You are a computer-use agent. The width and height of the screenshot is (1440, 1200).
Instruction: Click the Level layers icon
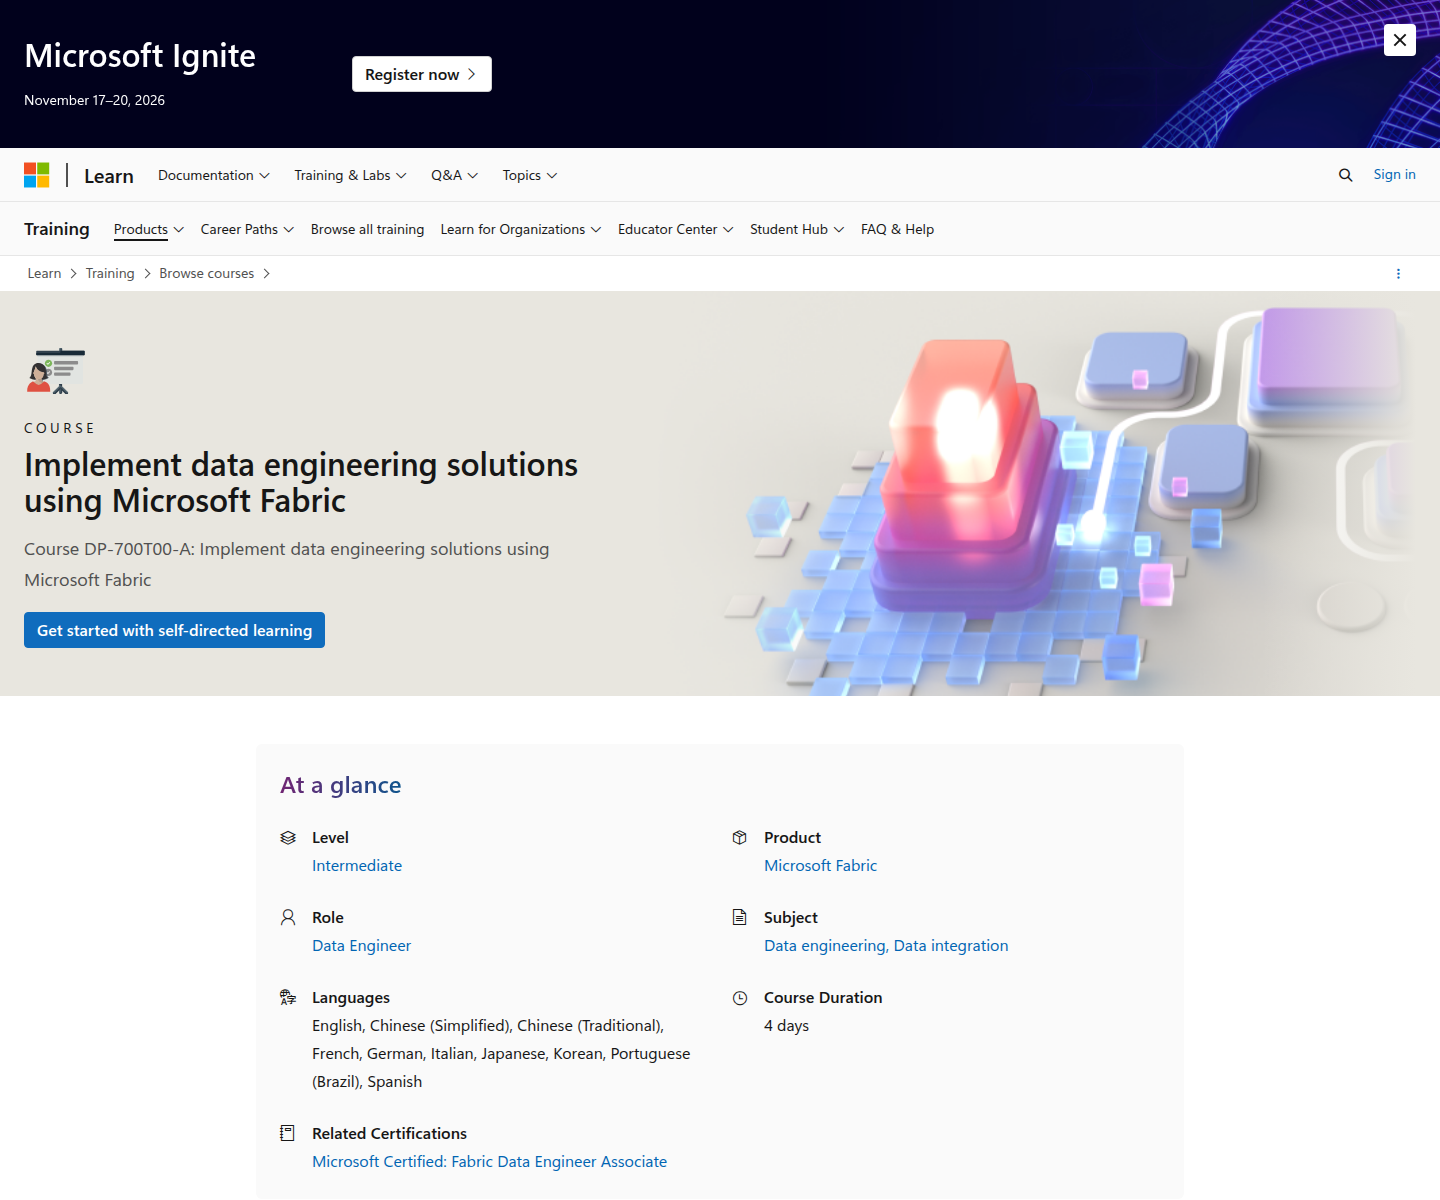[x=288, y=838]
